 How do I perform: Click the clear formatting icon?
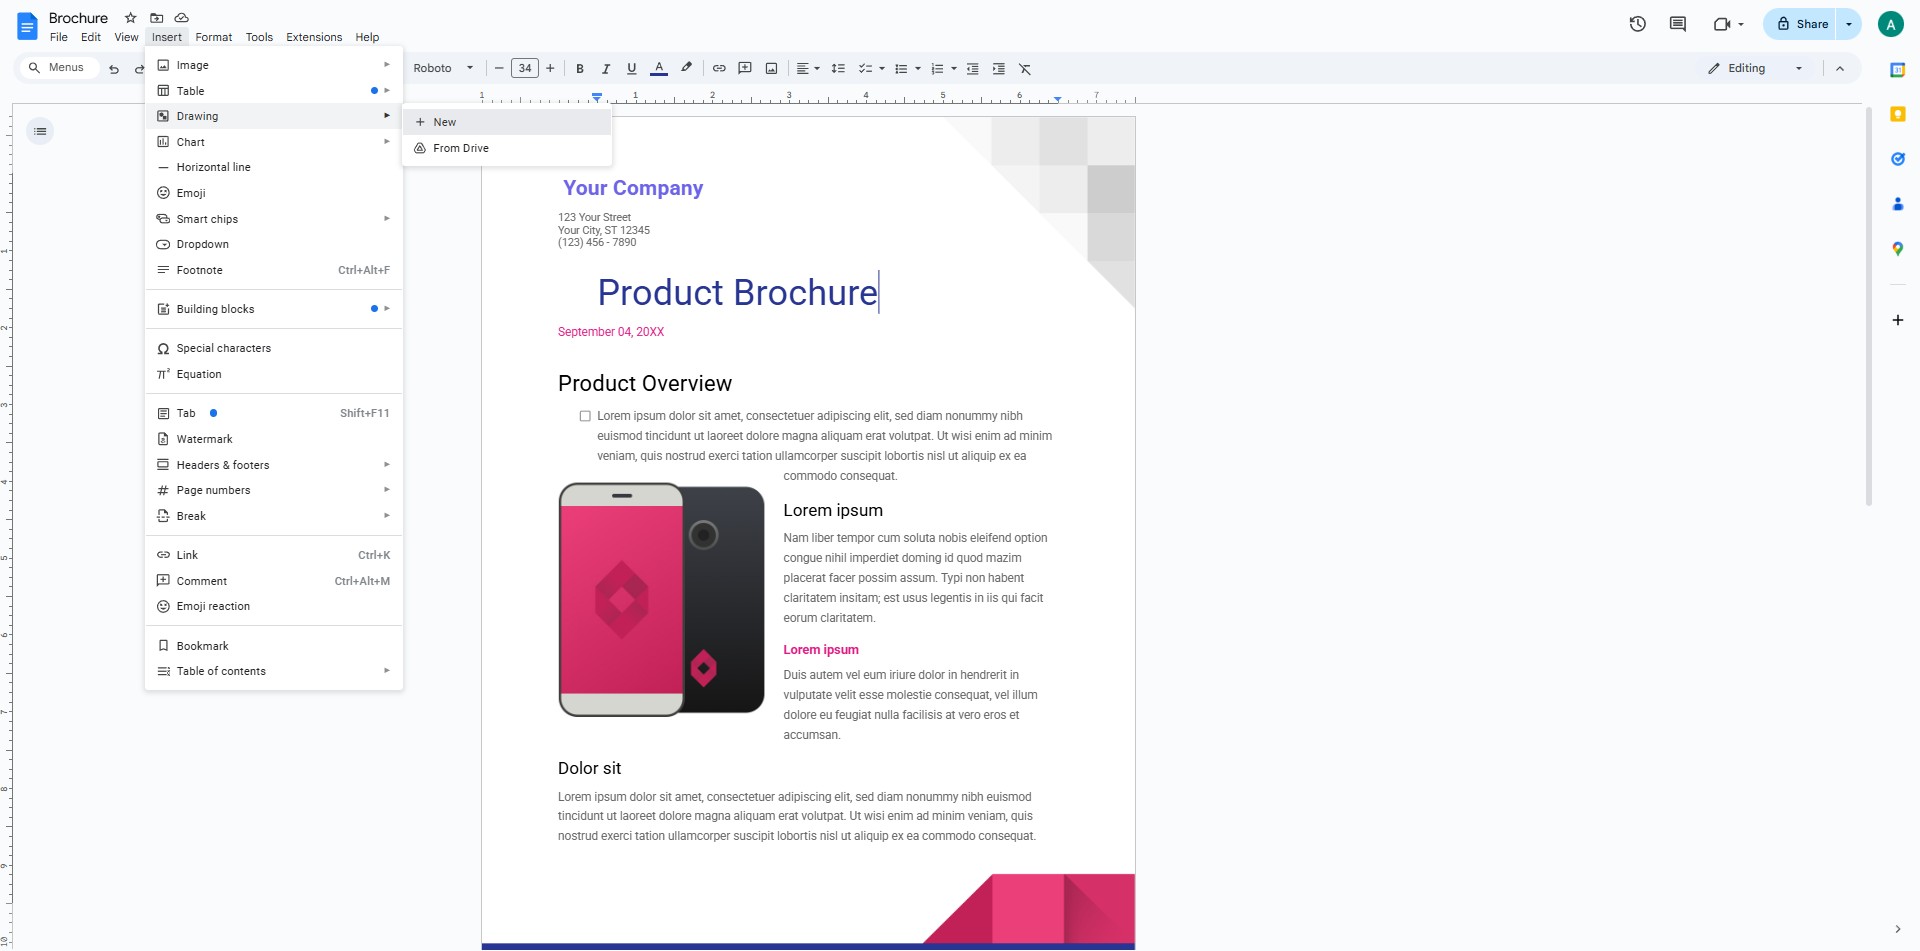pyautogui.click(x=1025, y=69)
